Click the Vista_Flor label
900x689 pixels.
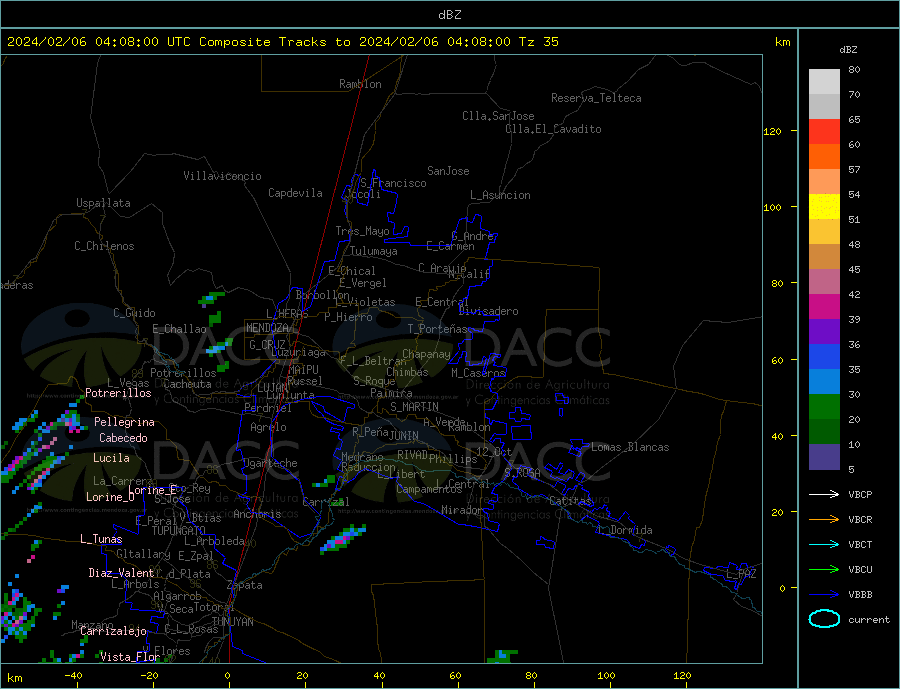(130, 657)
